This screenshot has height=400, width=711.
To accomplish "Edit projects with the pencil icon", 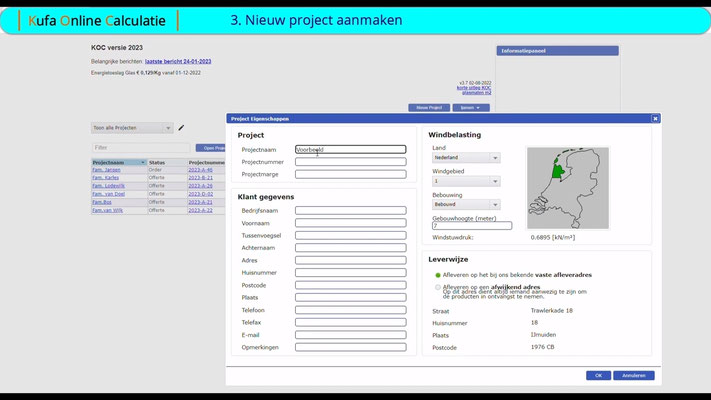I will click(181, 128).
